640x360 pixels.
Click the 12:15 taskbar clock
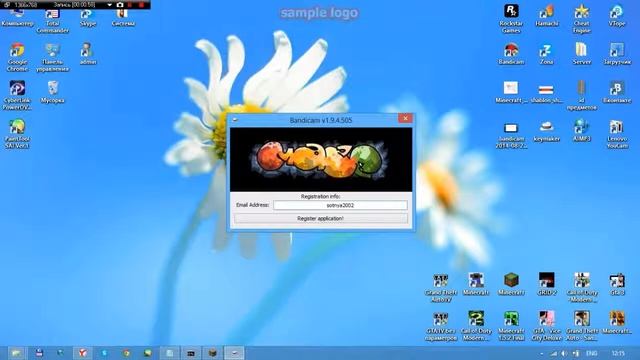coord(618,353)
